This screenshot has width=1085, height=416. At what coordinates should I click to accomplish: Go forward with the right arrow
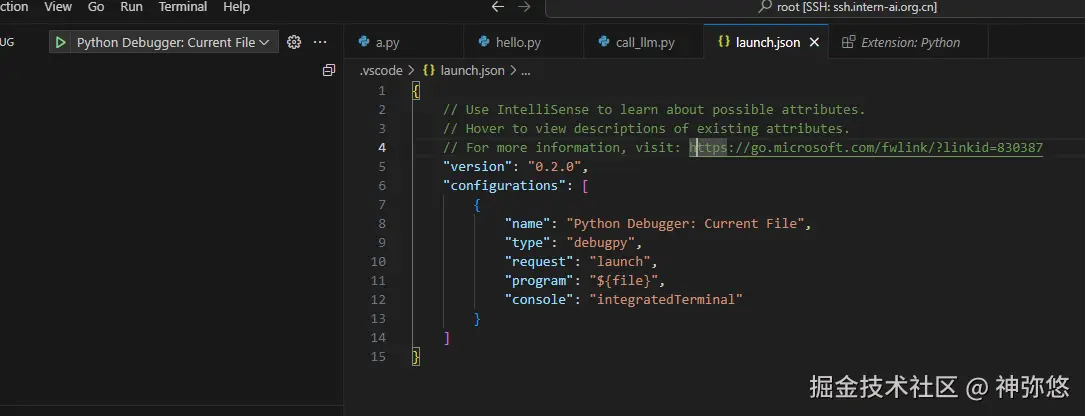pyautogui.click(x=525, y=7)
